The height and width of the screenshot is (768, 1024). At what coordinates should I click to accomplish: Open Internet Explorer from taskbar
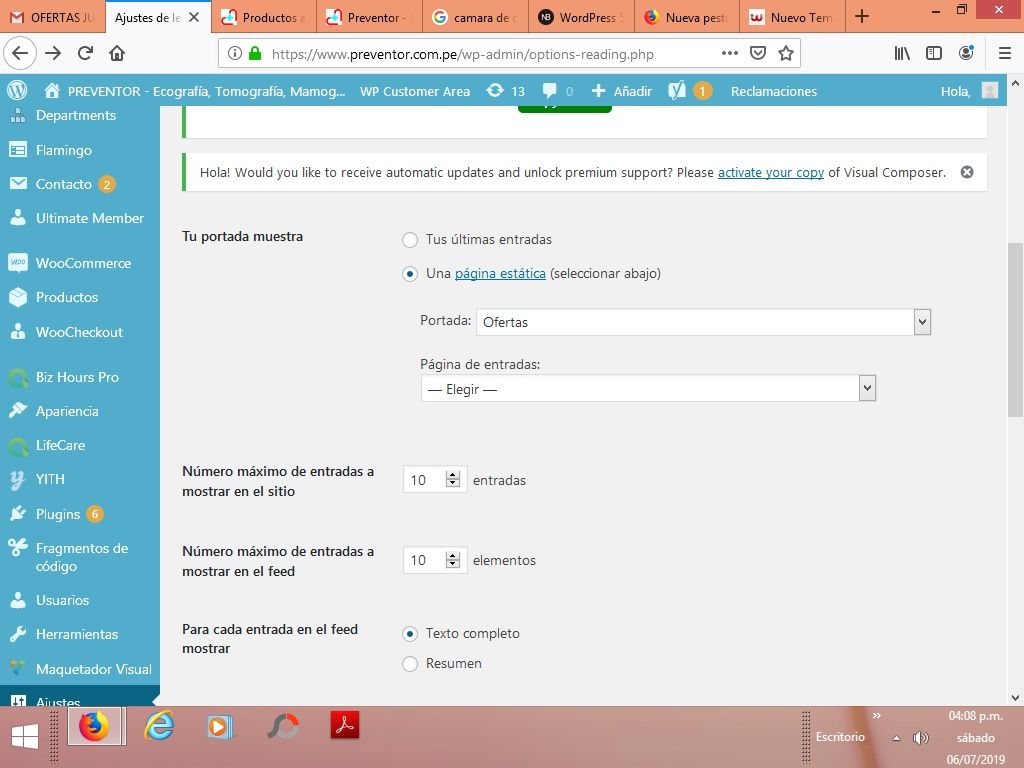pos(159,726)
